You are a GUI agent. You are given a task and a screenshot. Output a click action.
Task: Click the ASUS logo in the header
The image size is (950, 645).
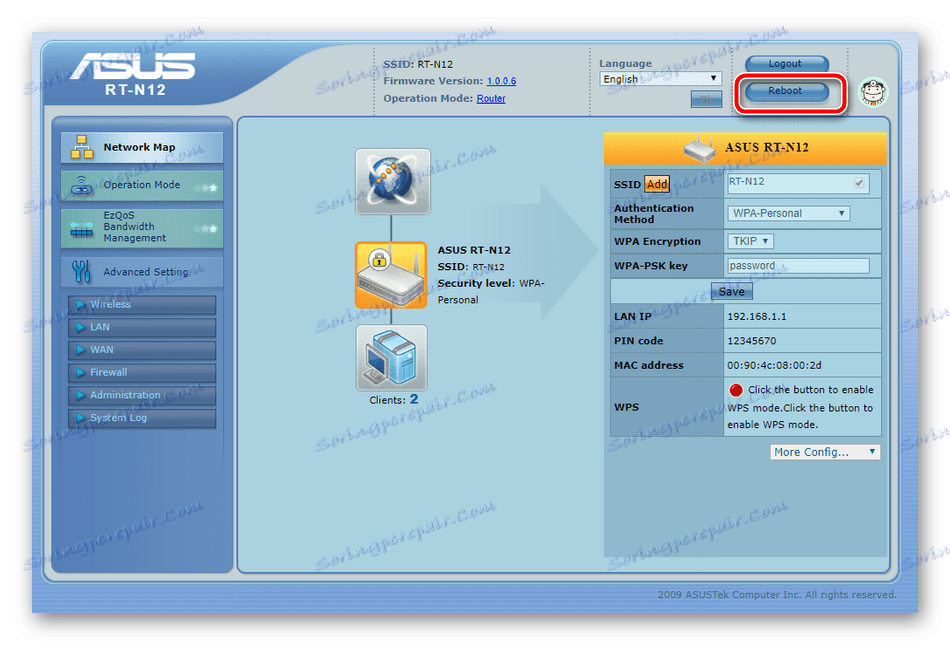(133, 66)
